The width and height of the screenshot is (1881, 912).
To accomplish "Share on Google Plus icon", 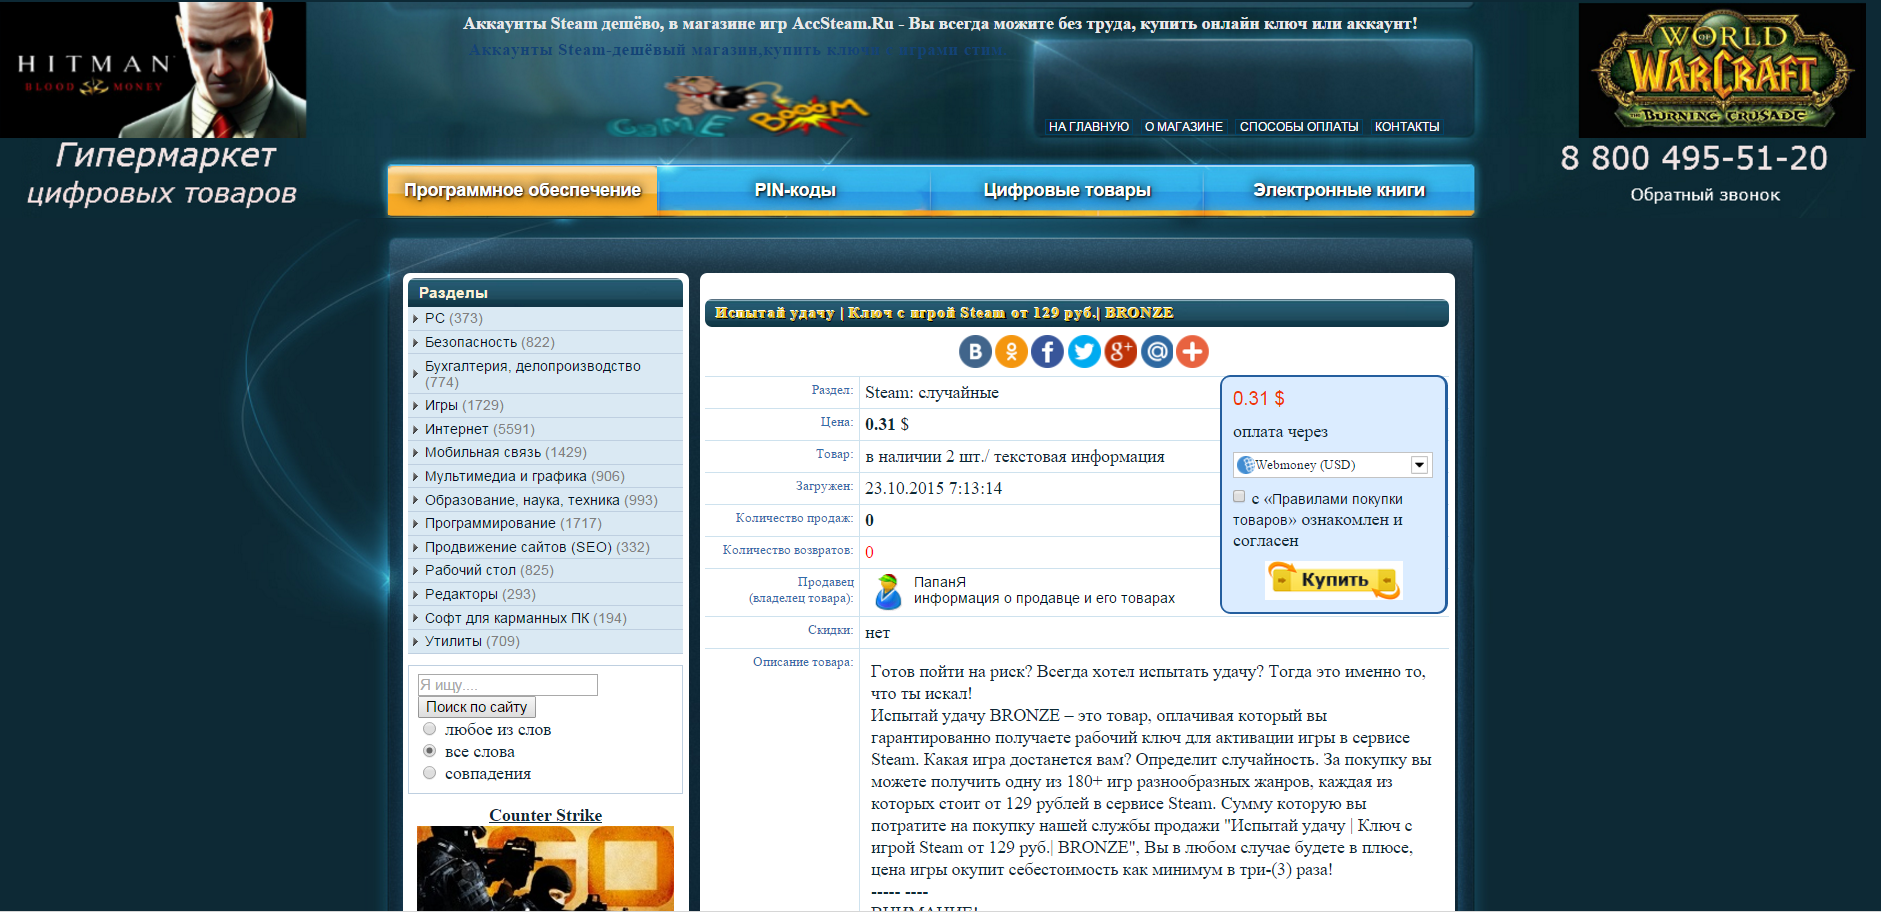I will coord(1120,351).
